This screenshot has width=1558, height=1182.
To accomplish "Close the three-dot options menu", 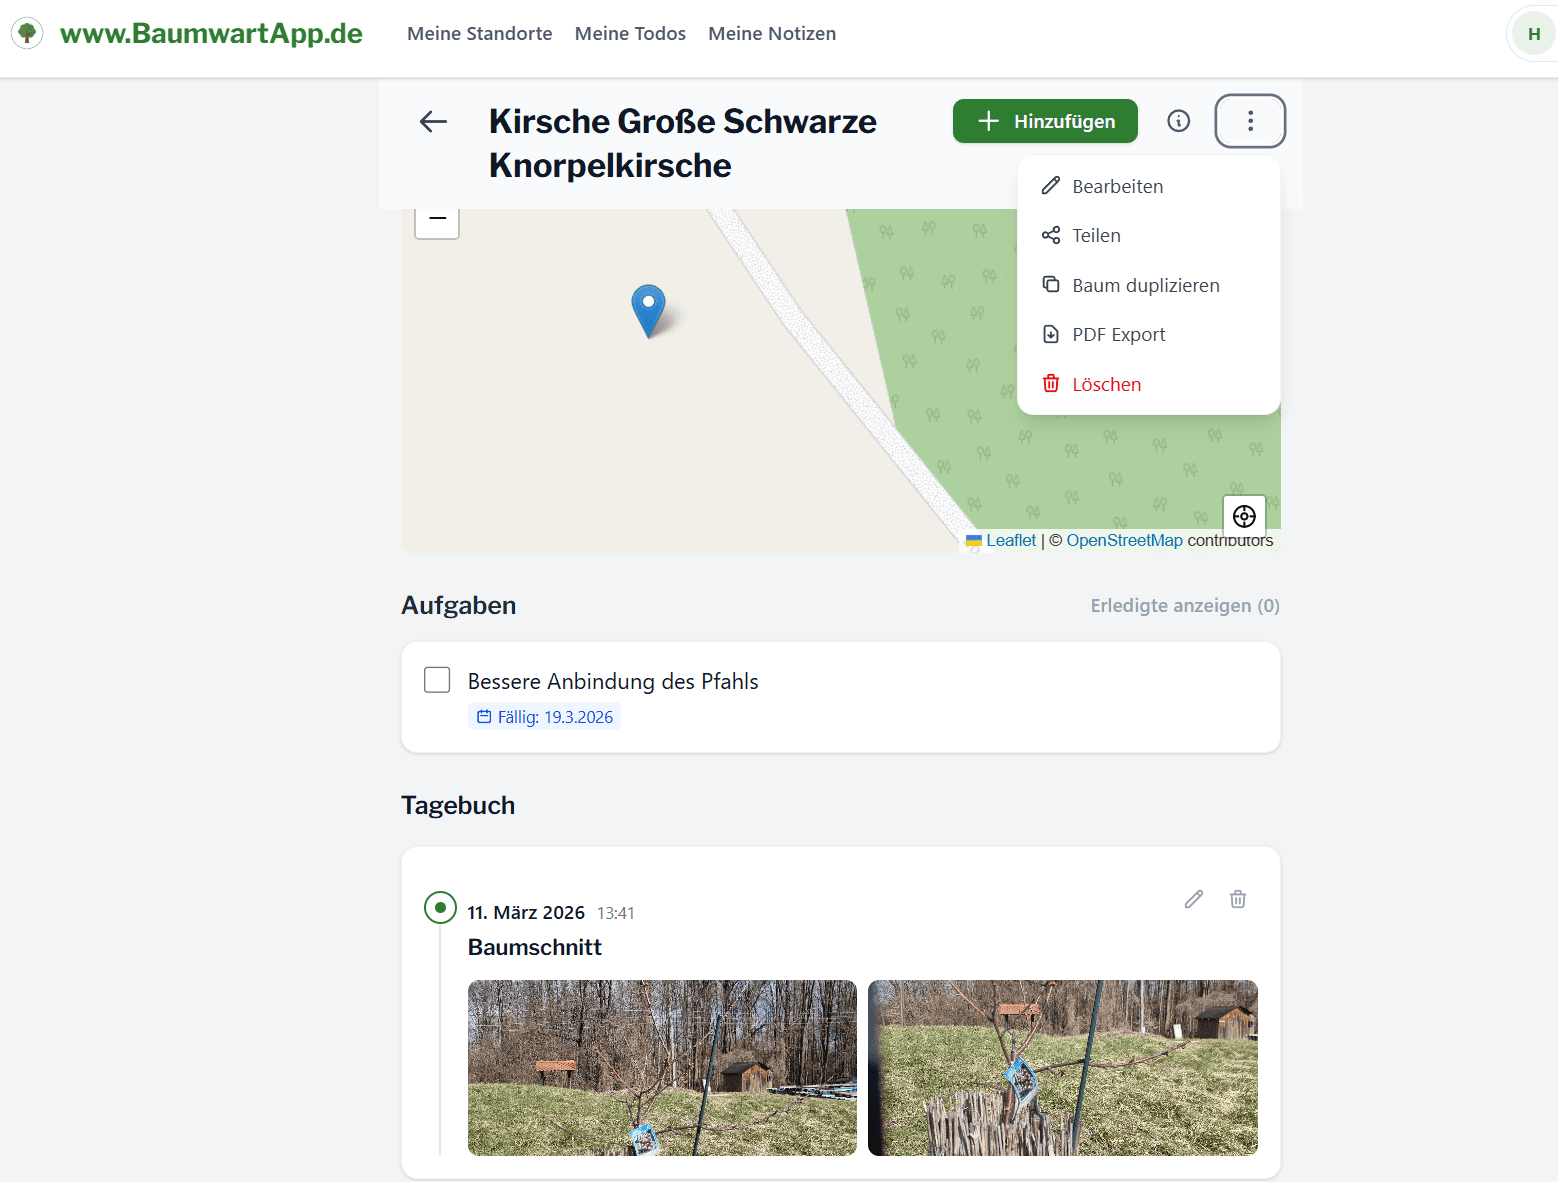I will (1250, 121).
